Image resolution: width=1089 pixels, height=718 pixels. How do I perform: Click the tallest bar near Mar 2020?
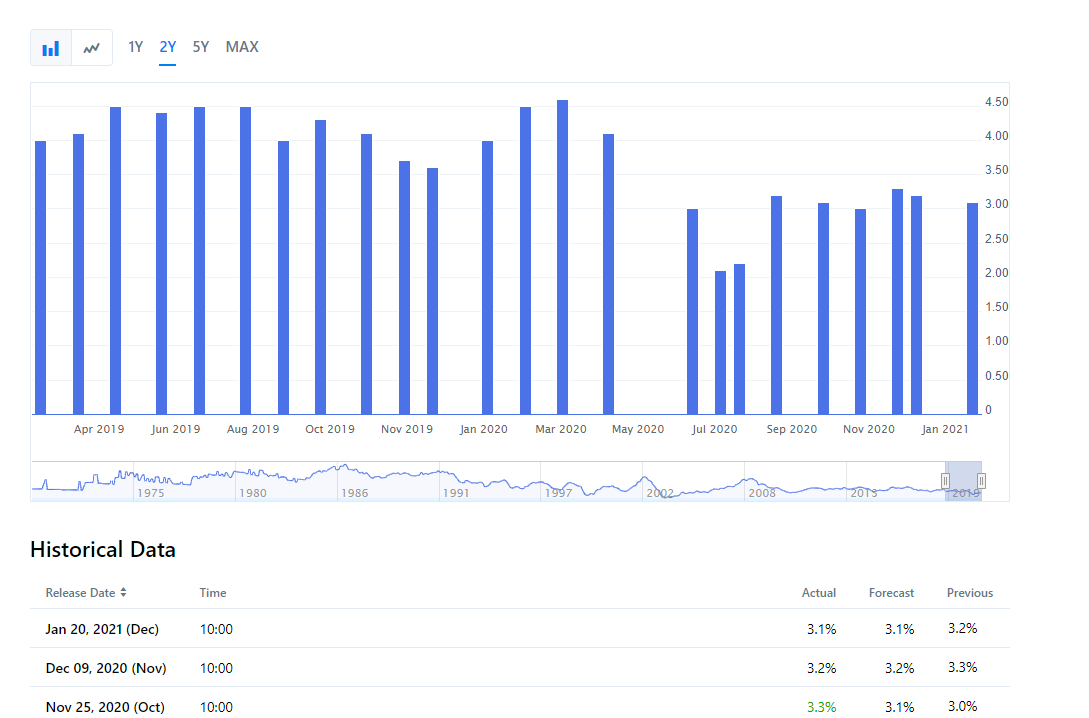click(562, 257)
